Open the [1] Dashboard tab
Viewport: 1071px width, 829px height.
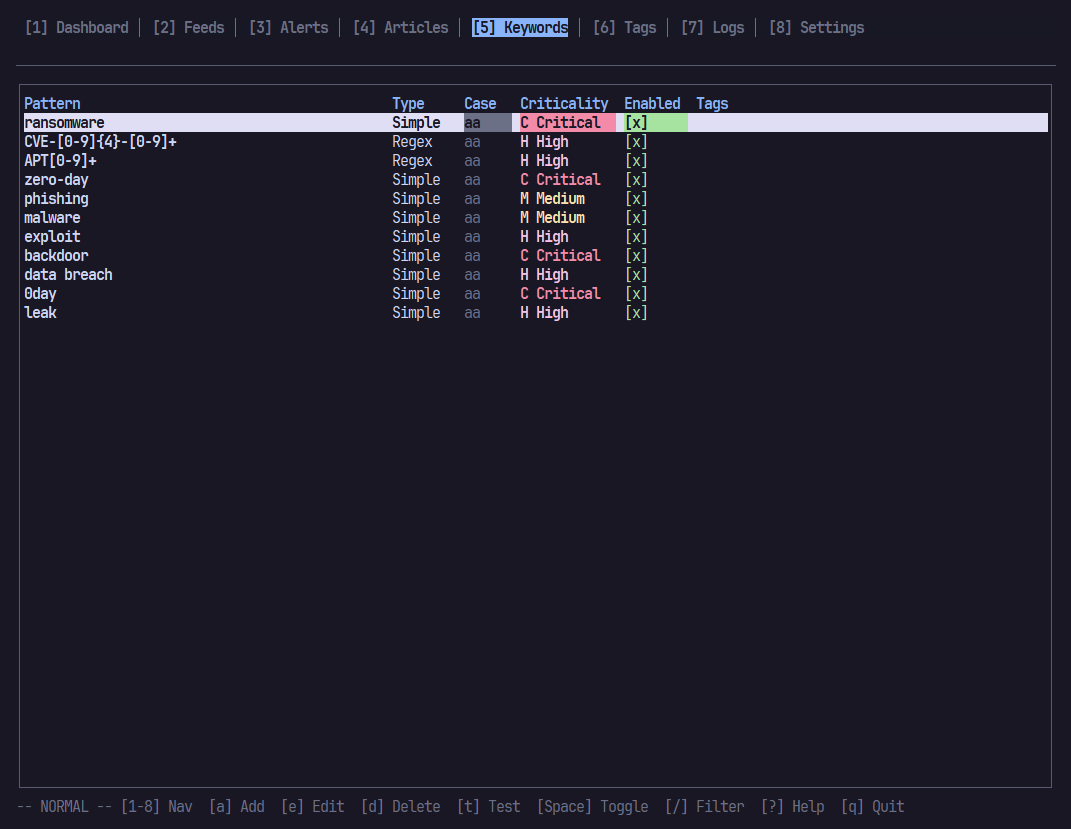tap(76, 27)
